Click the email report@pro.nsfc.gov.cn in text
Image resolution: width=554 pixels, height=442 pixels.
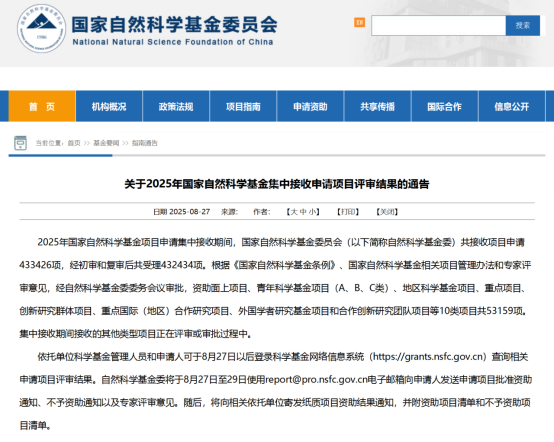pyautogui.click(x=317, y=380)
